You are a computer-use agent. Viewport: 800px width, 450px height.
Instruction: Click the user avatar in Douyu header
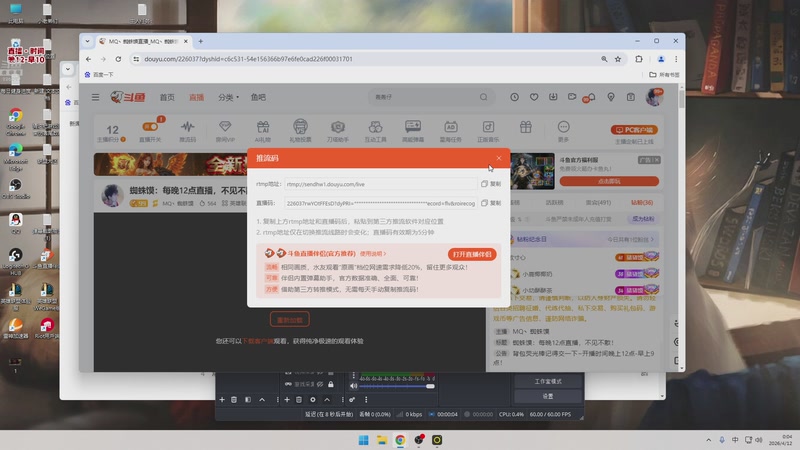[x=654, y=97]
